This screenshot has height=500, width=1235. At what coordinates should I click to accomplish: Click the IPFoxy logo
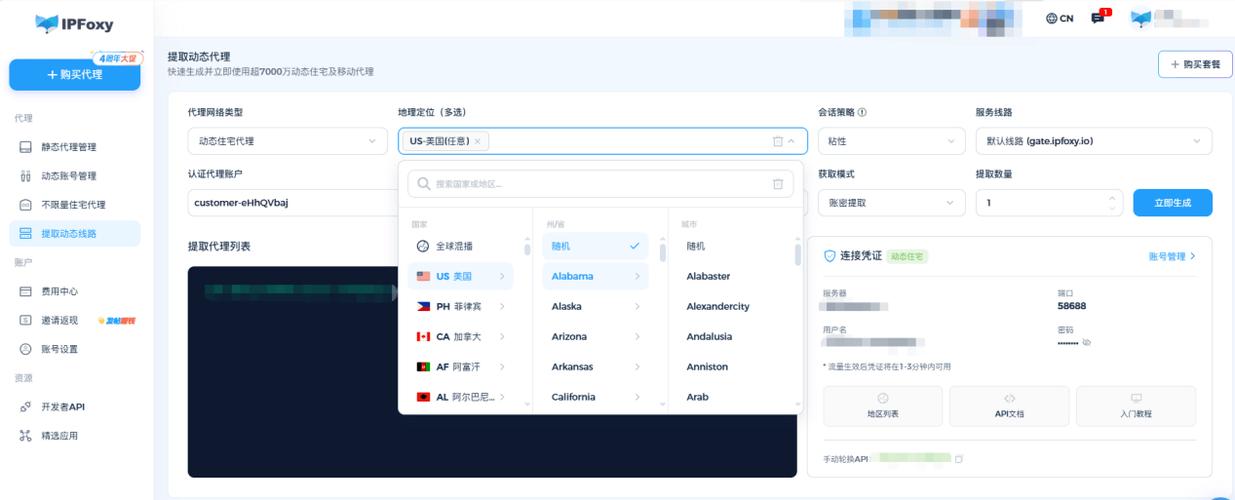point(75,23)
